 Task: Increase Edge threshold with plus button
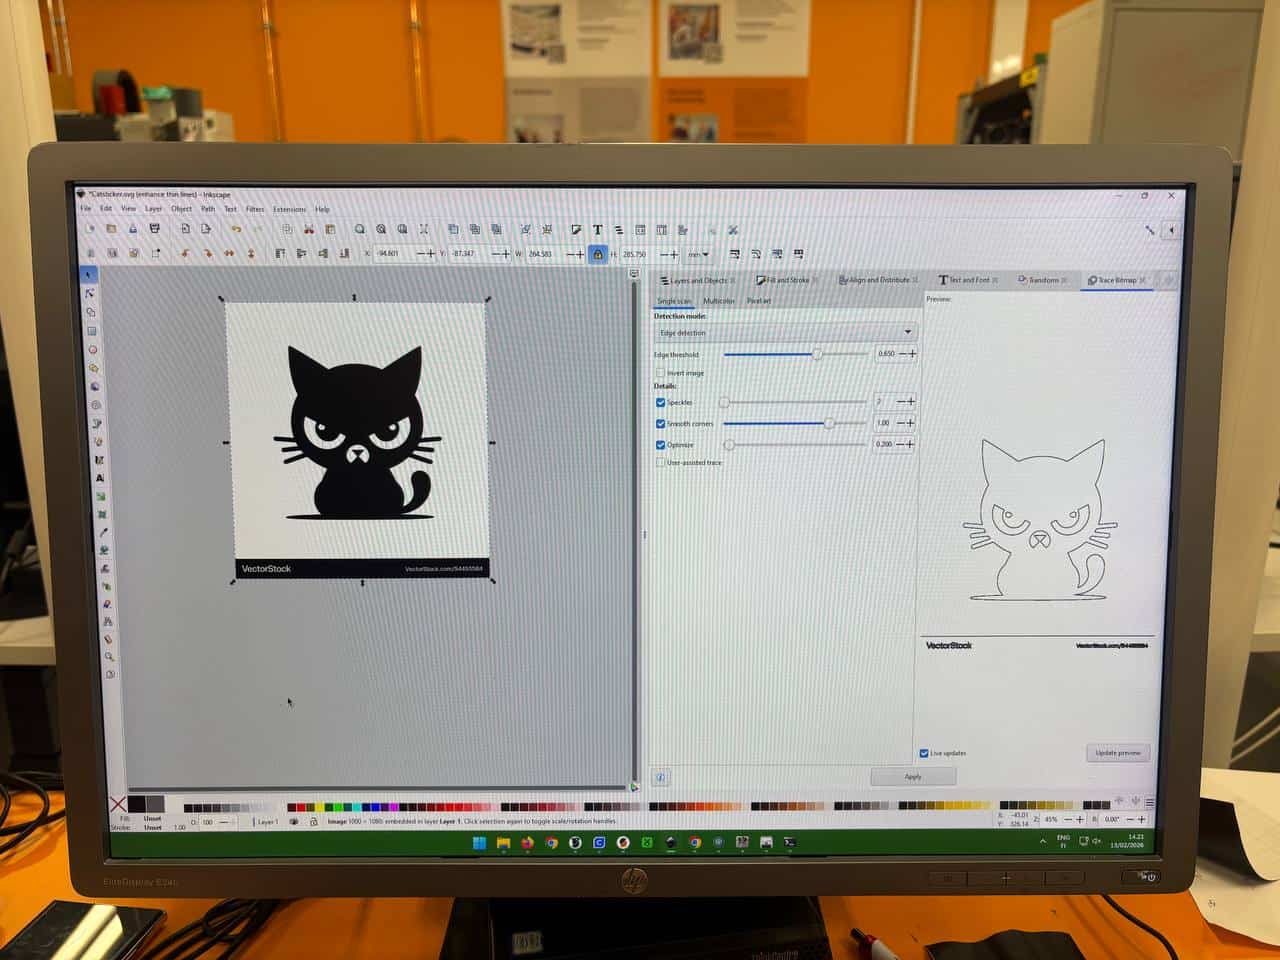coord(912,354)
